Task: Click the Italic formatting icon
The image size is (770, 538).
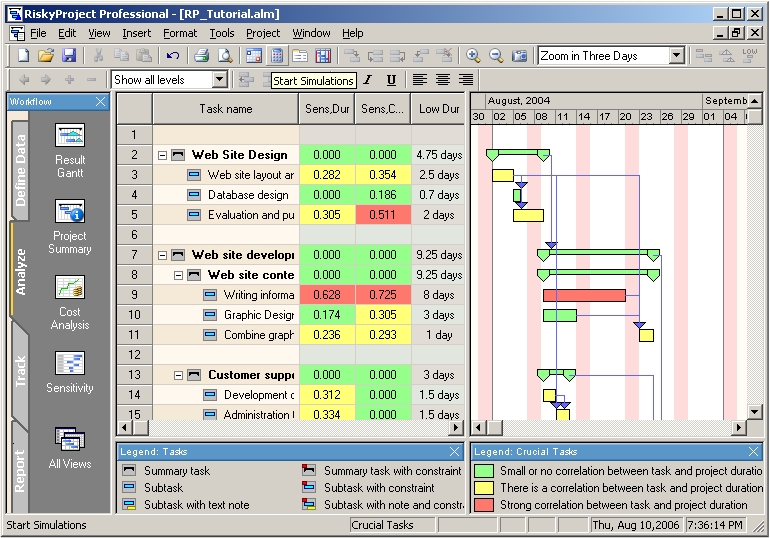Action: click(368, 80)
